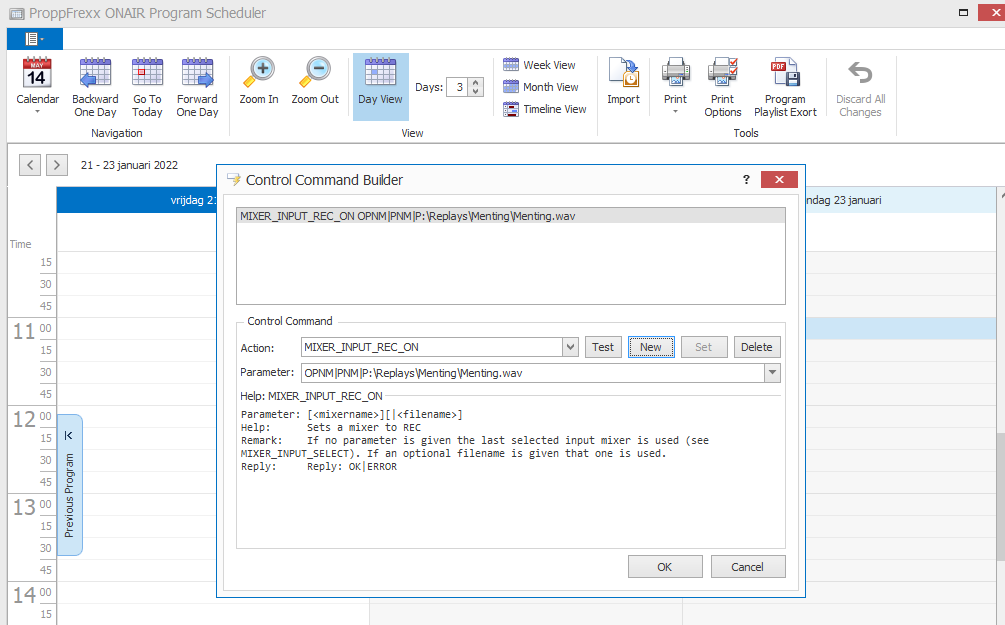Expand the Previous Program side panel
This screenshot has width=1005, height=625.
click(x=69, y=436)
